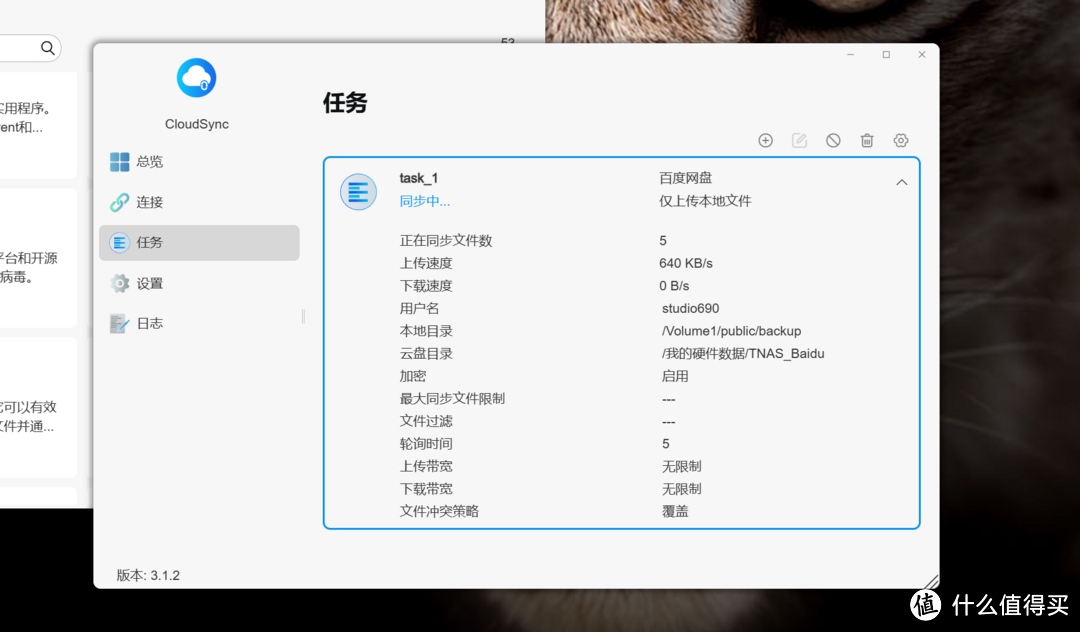
Task: Delete task_1 with the trash icon
Action: [866, 140]
